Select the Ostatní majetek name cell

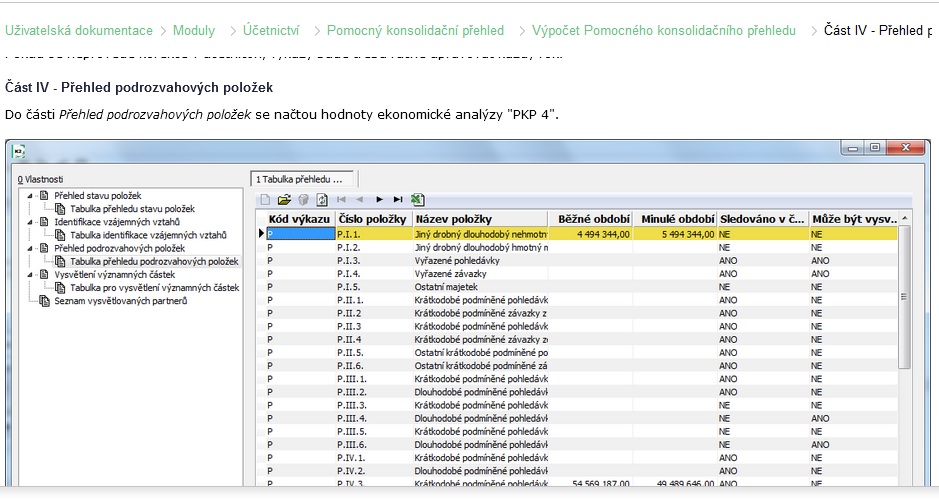[480, 287]
